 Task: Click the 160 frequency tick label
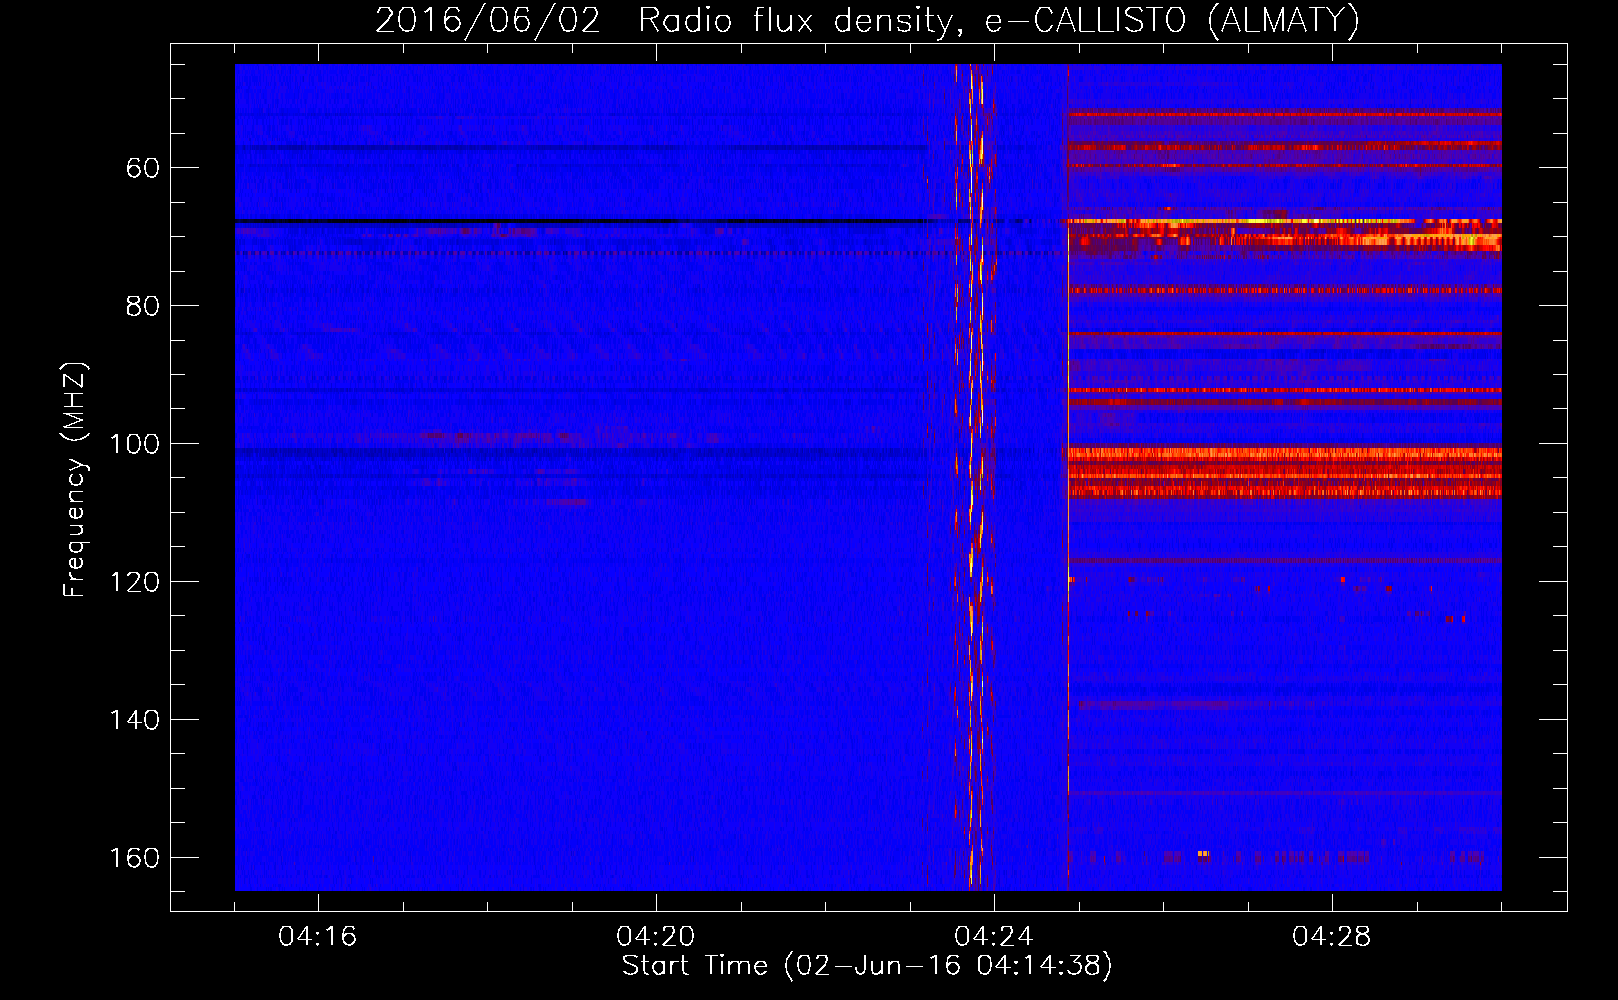[x=134, y=858]
